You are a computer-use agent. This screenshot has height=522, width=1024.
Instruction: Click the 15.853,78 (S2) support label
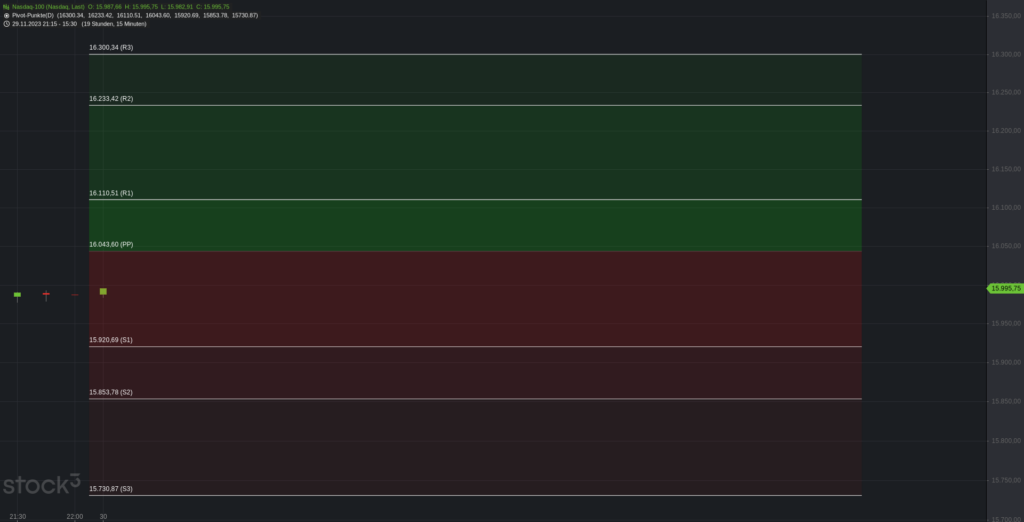[111, 392]
